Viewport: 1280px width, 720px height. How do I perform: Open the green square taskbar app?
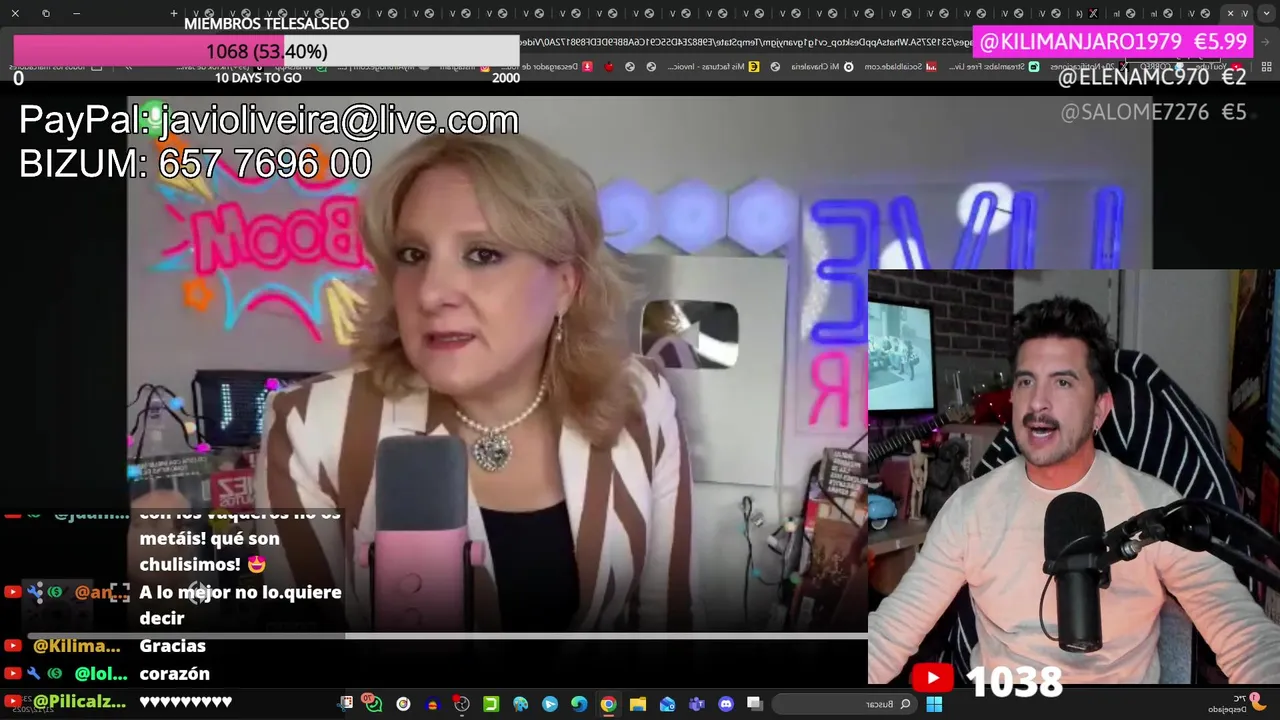point(491,704)
